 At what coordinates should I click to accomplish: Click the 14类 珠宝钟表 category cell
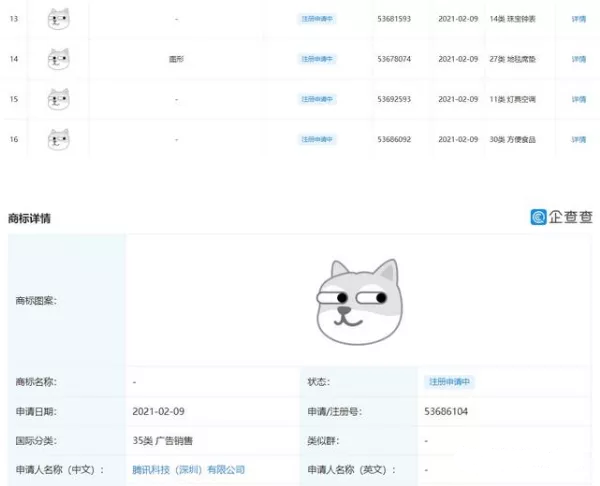coord(513,19)
